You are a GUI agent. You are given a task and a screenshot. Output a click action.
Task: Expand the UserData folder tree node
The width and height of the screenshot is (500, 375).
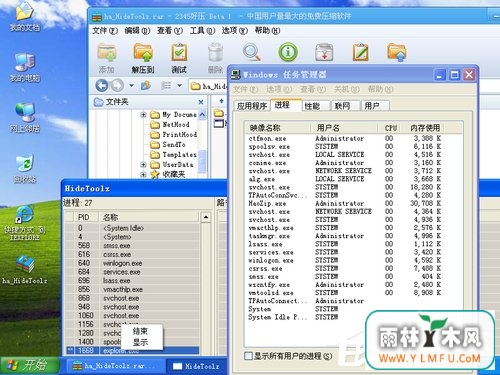143,164
